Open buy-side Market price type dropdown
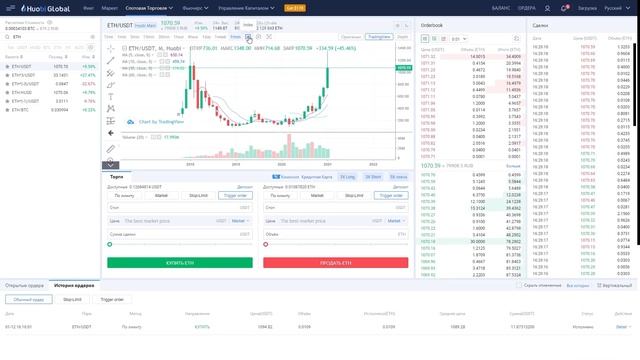This screenshot has height=360, width=640. click(240, 221)
